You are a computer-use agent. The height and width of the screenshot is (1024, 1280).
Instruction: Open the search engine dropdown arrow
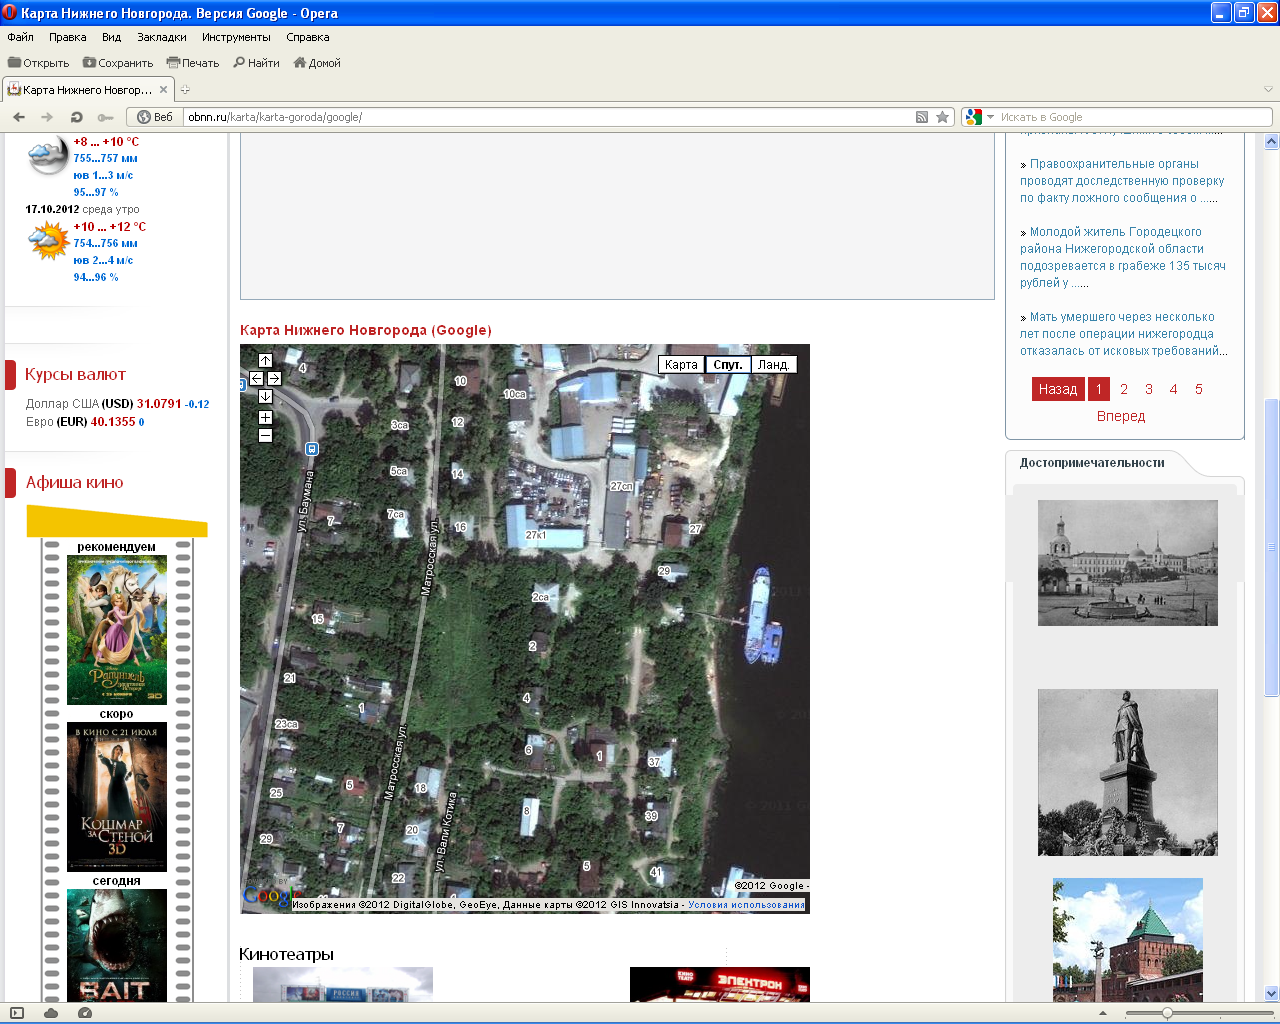click(991, 117)
